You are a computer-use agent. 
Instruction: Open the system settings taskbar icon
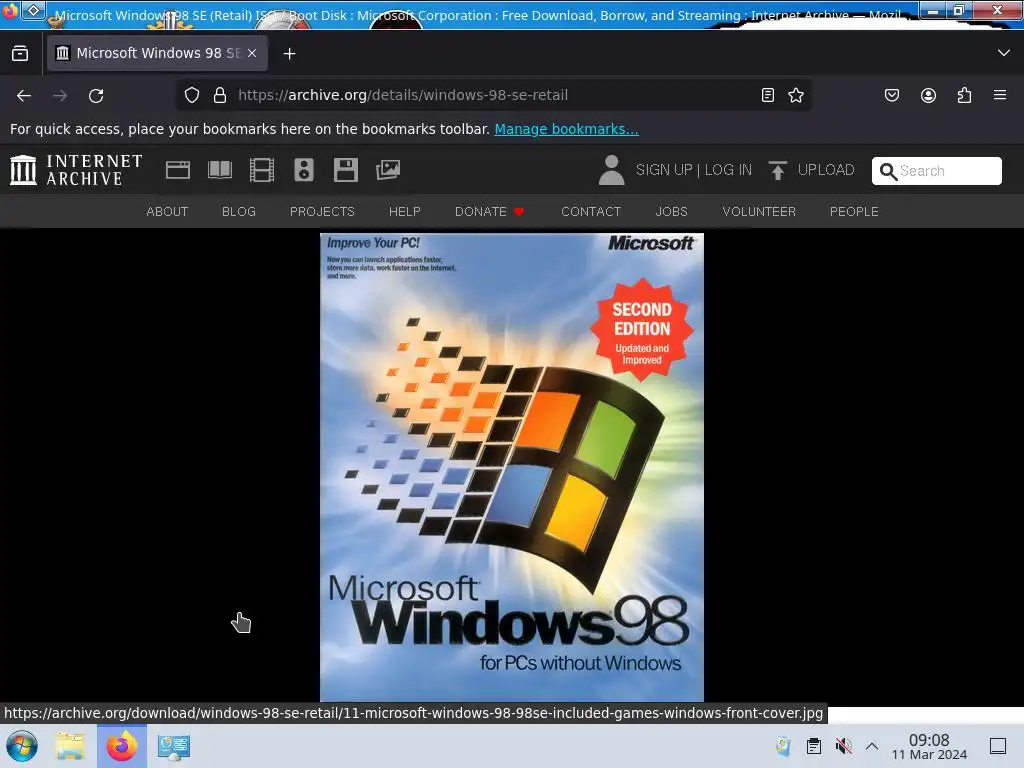[174, 746]
